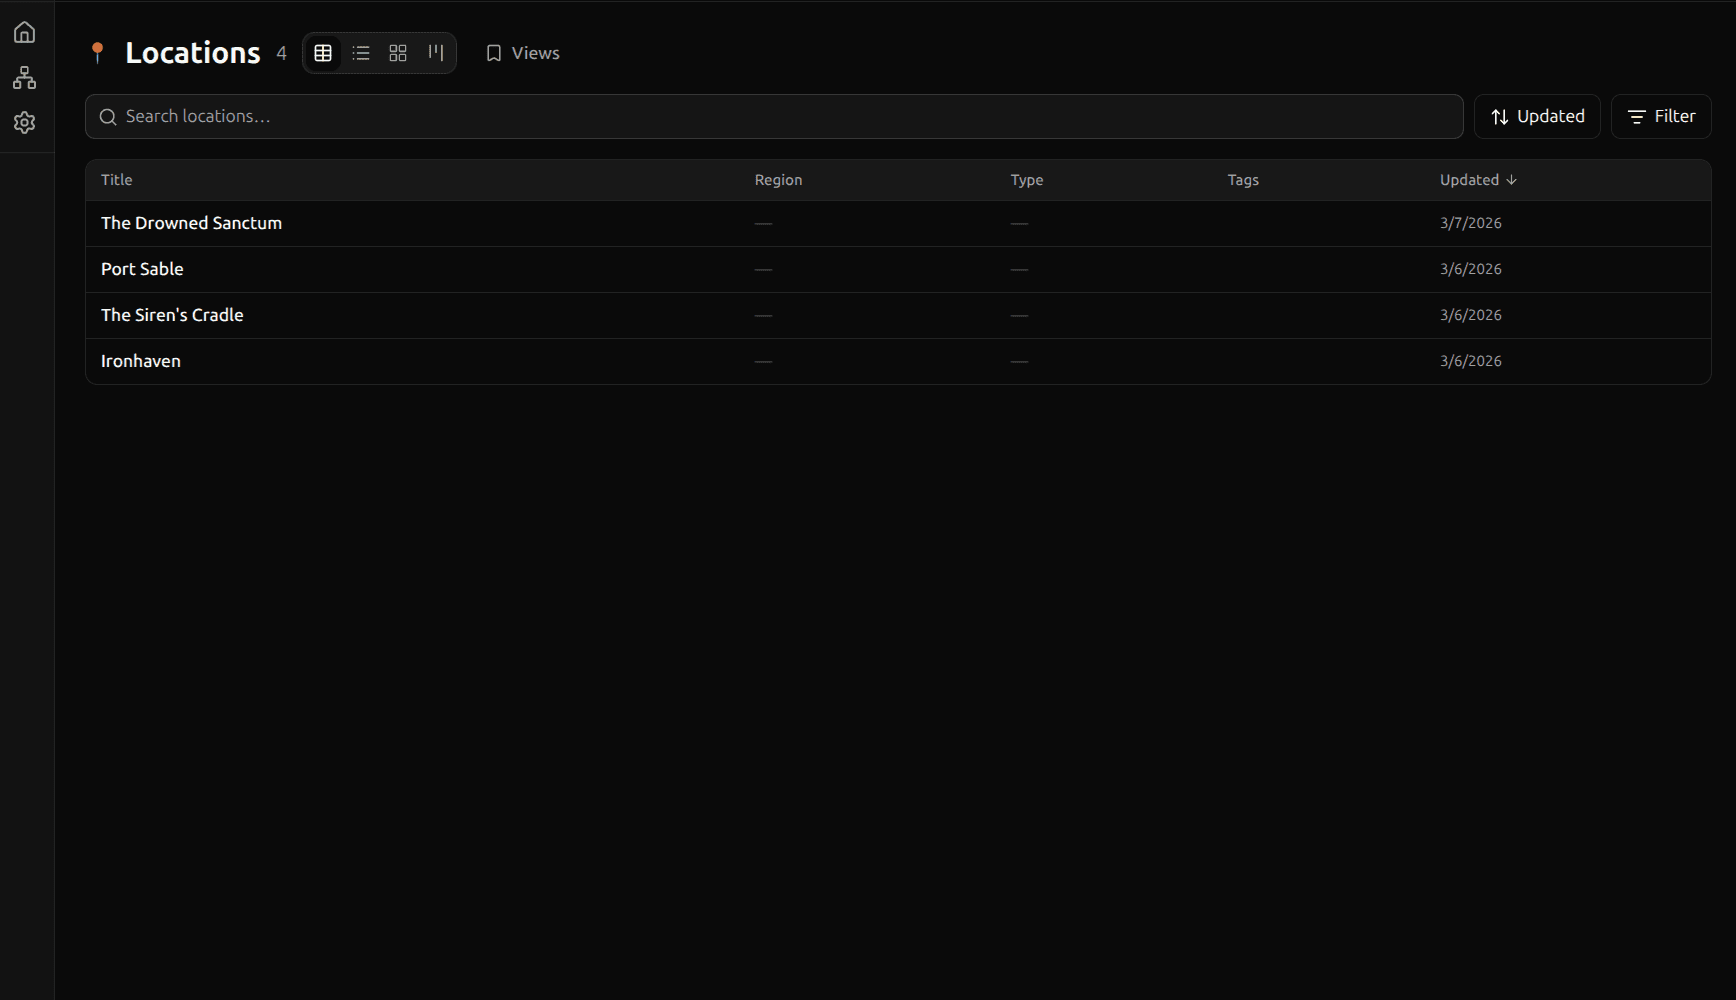Click the orange pin icon beside Locations

click(x=98, y=52)
